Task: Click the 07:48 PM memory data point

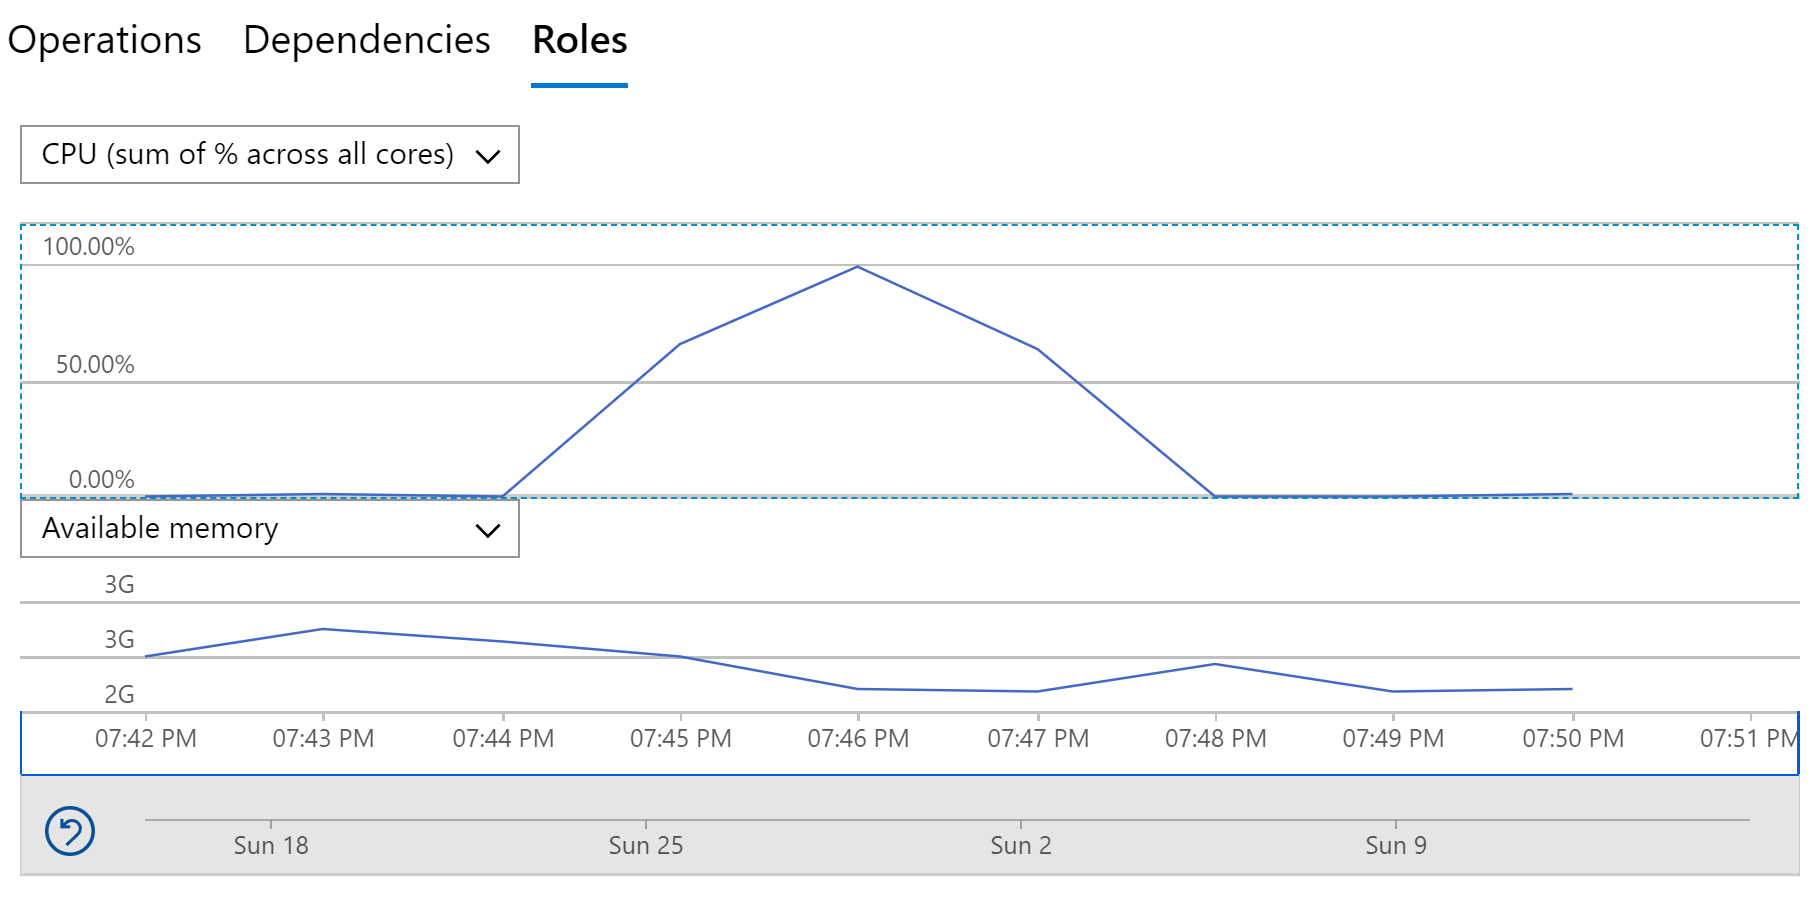Action: coord(1215,664)
